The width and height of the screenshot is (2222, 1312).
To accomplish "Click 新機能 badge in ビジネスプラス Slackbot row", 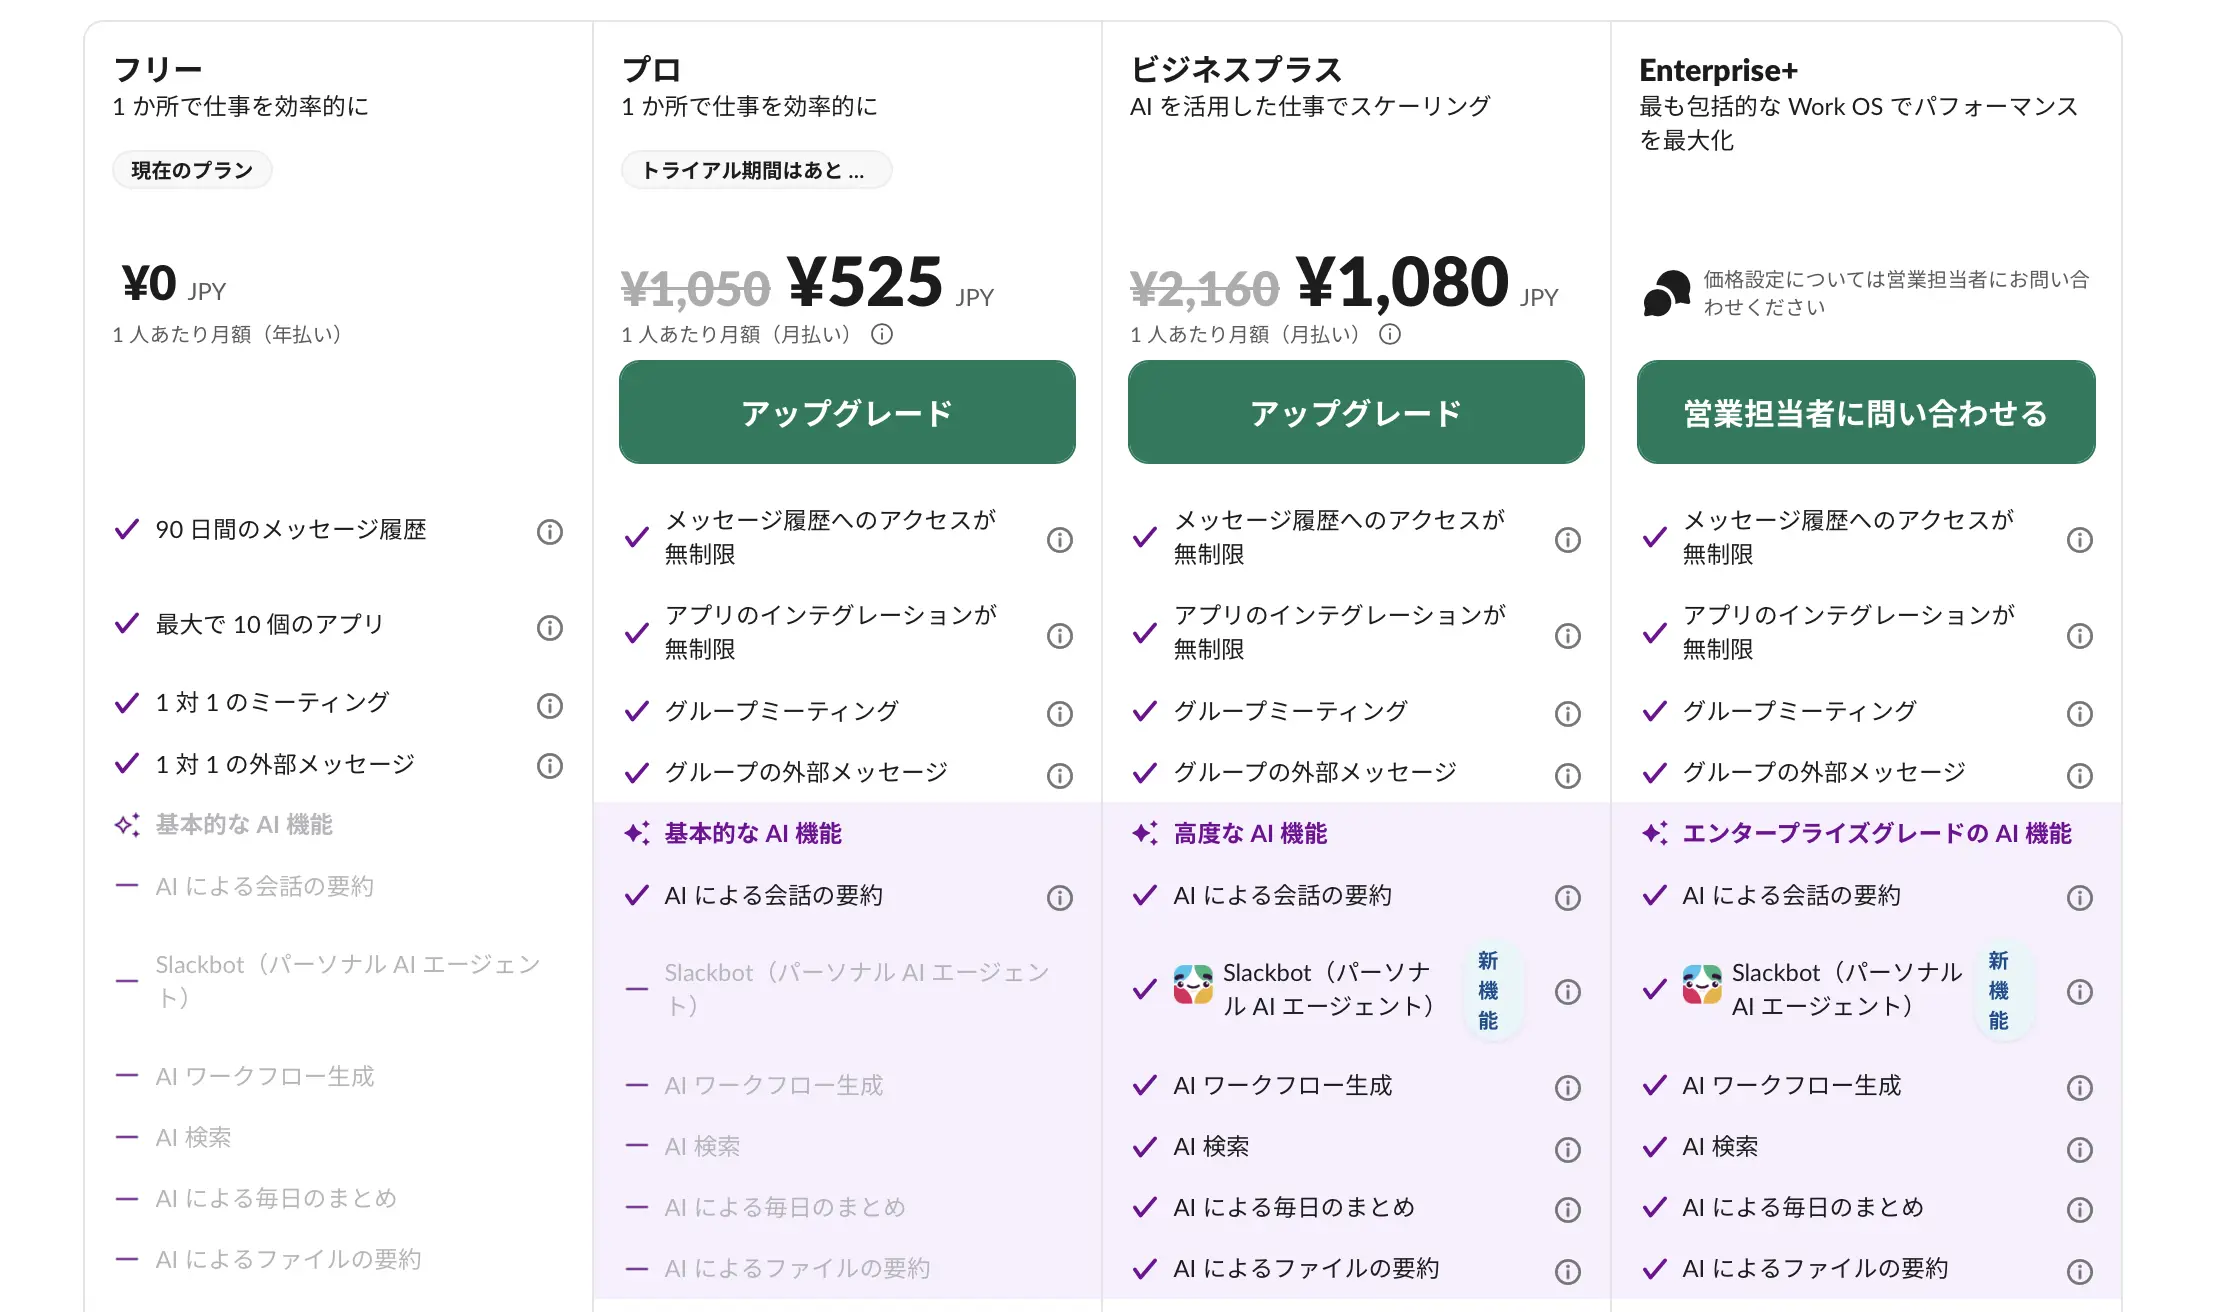I will point(1489,991).
